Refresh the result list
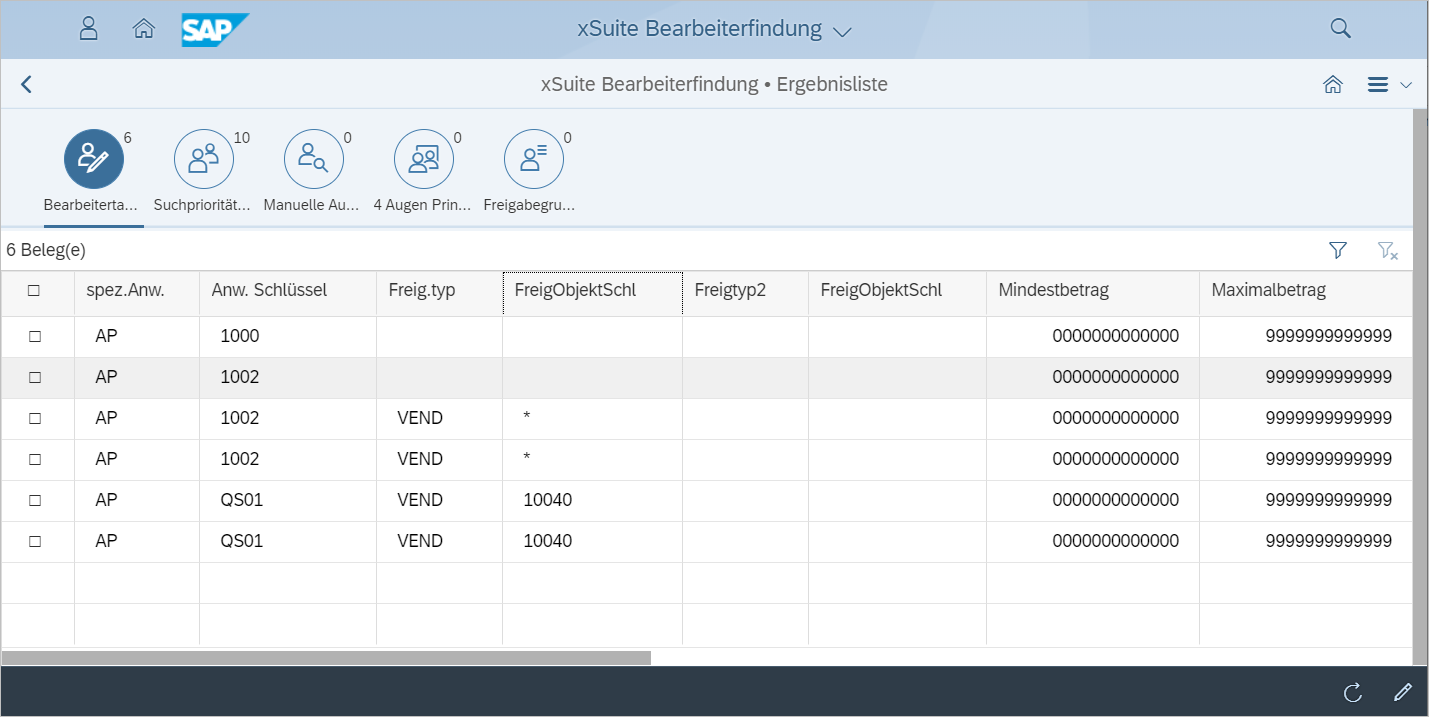 coord(1352,692)
